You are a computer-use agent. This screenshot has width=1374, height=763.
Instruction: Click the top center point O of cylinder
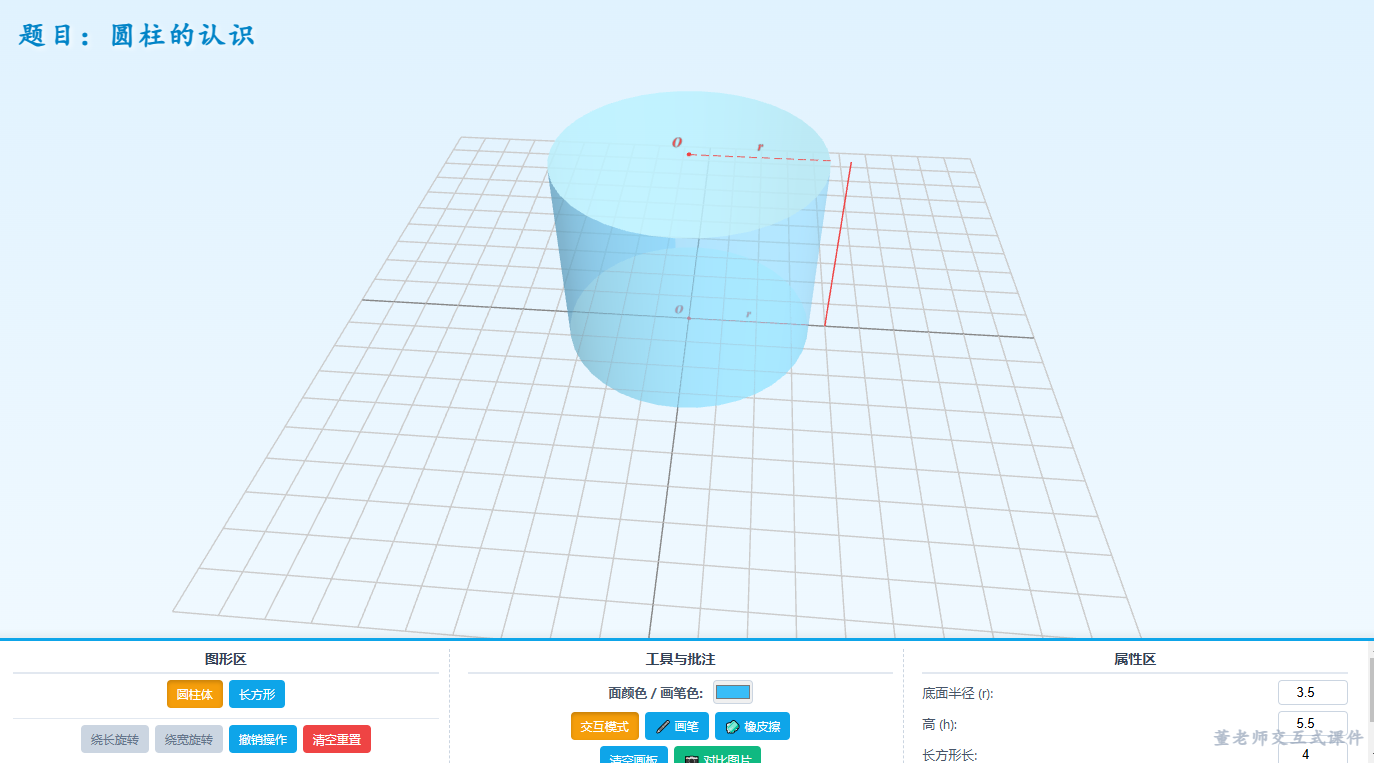point(689,154)
